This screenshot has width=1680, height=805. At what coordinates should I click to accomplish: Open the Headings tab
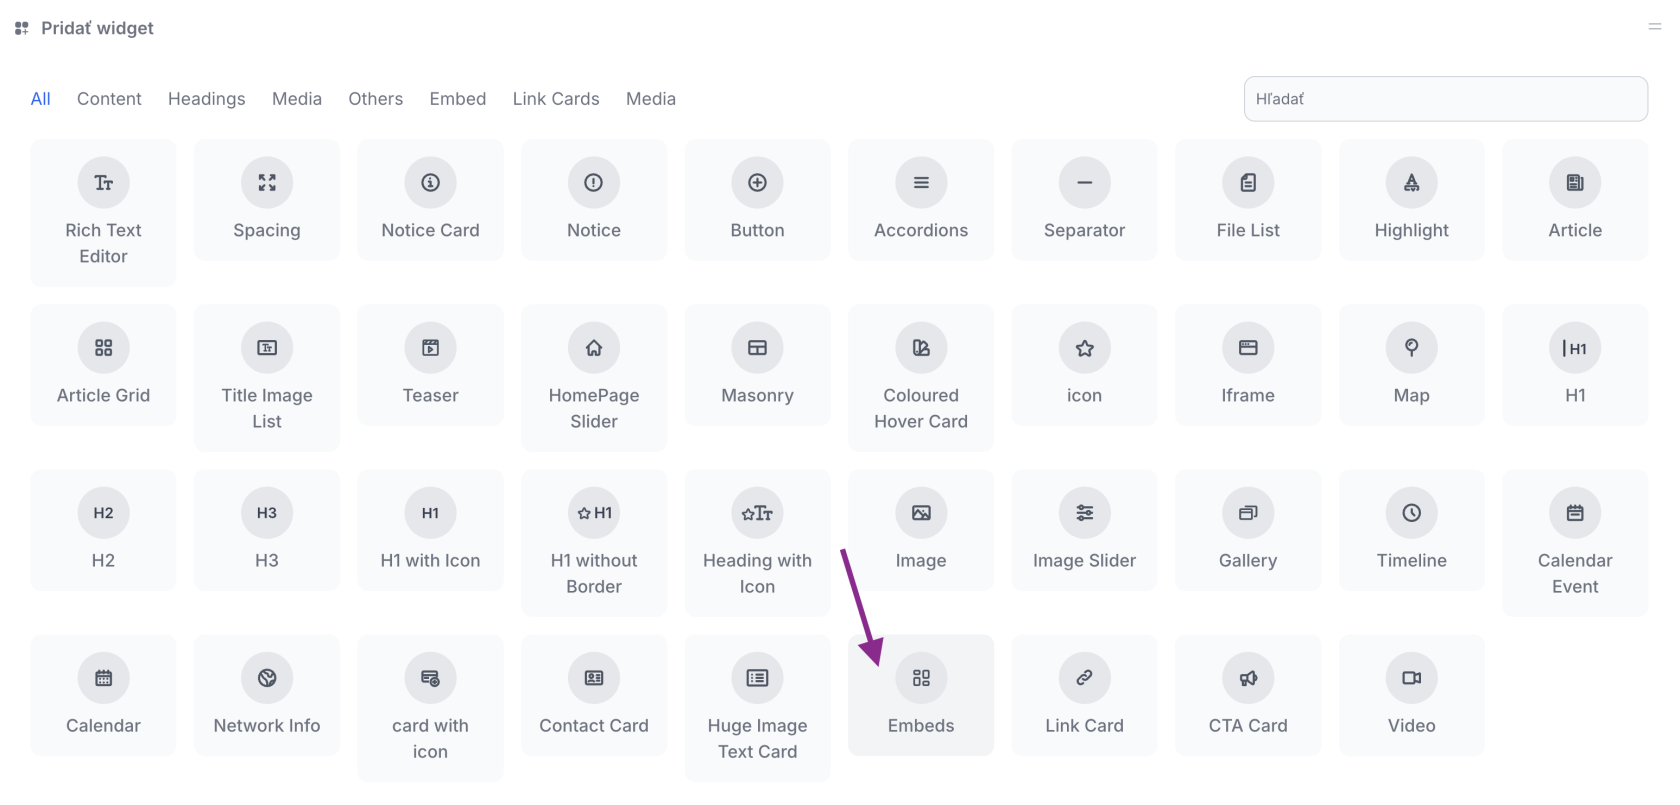click(x=207, y=99)
